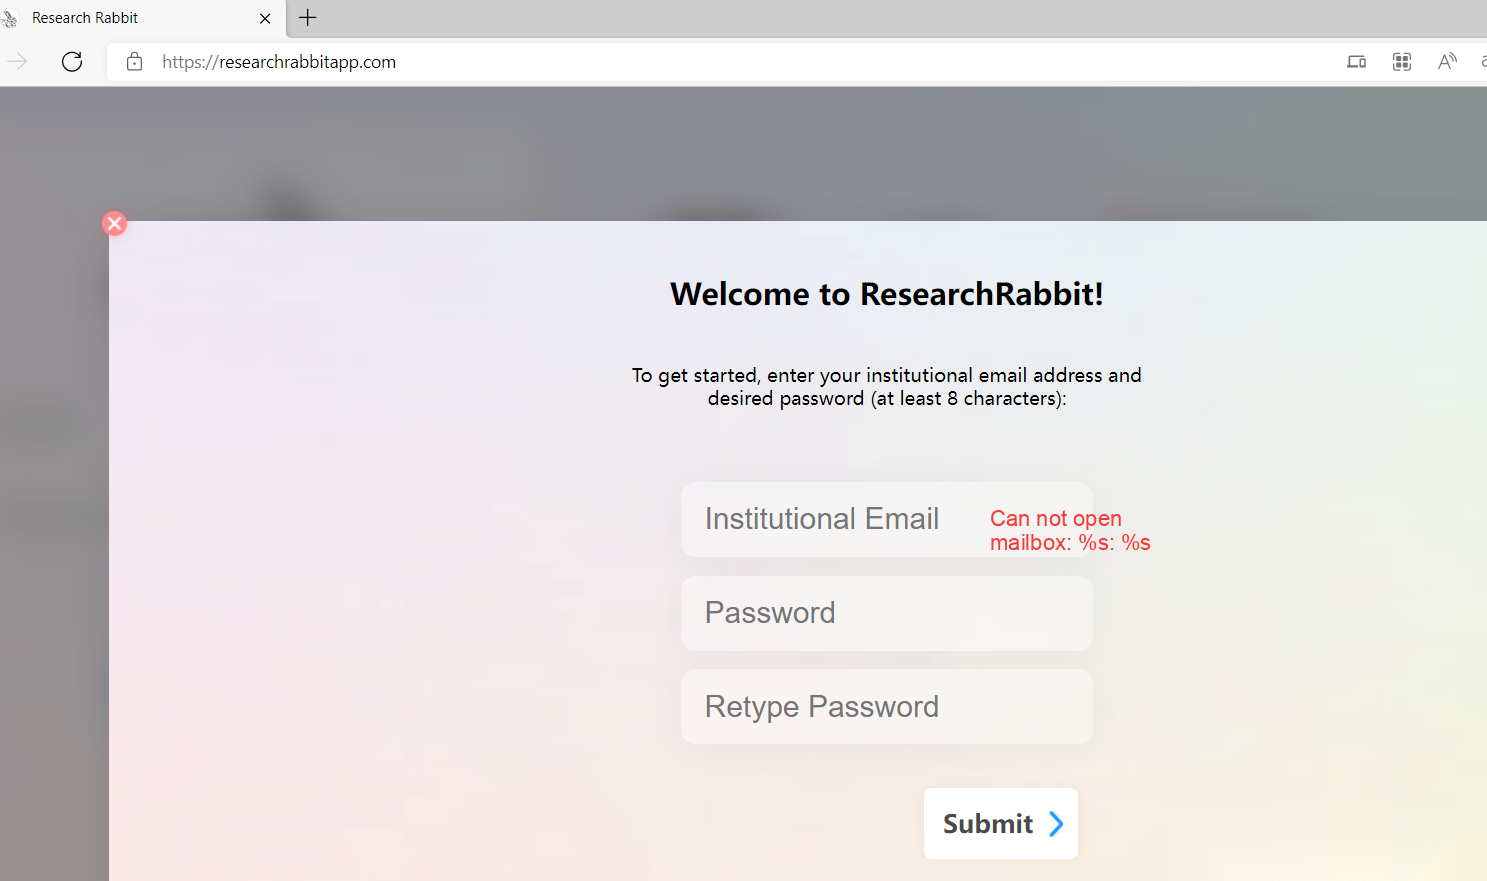The width and height of the screenshot is (1487, 881).
Task: Focus the Retype Password field
Action: [x=886, y=707]
